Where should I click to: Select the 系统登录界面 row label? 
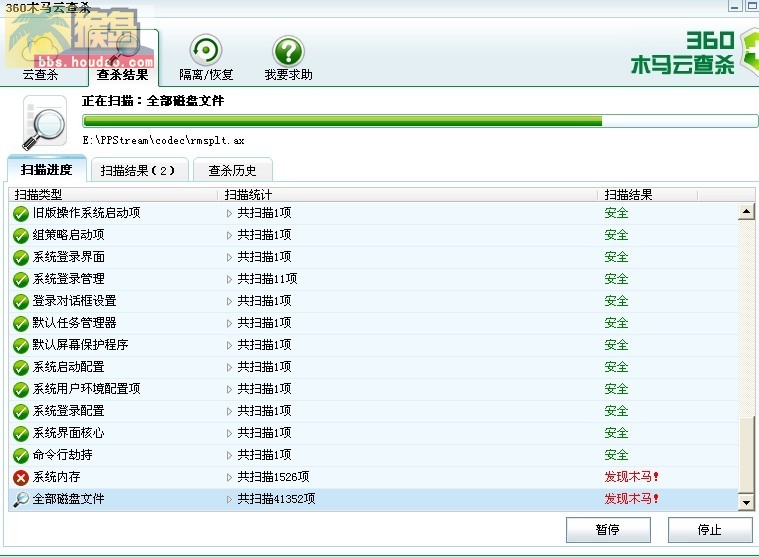pos(69,257)
